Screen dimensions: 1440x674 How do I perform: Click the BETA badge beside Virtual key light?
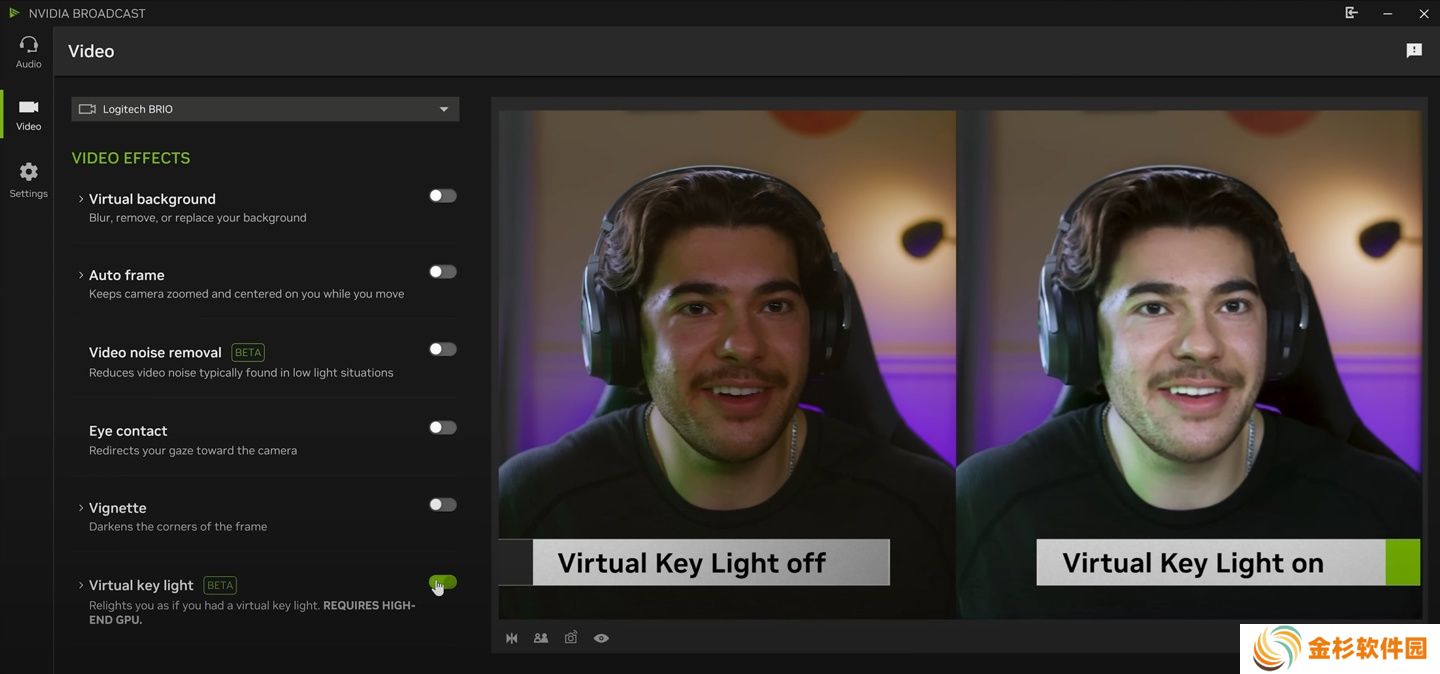pos(220,585)
